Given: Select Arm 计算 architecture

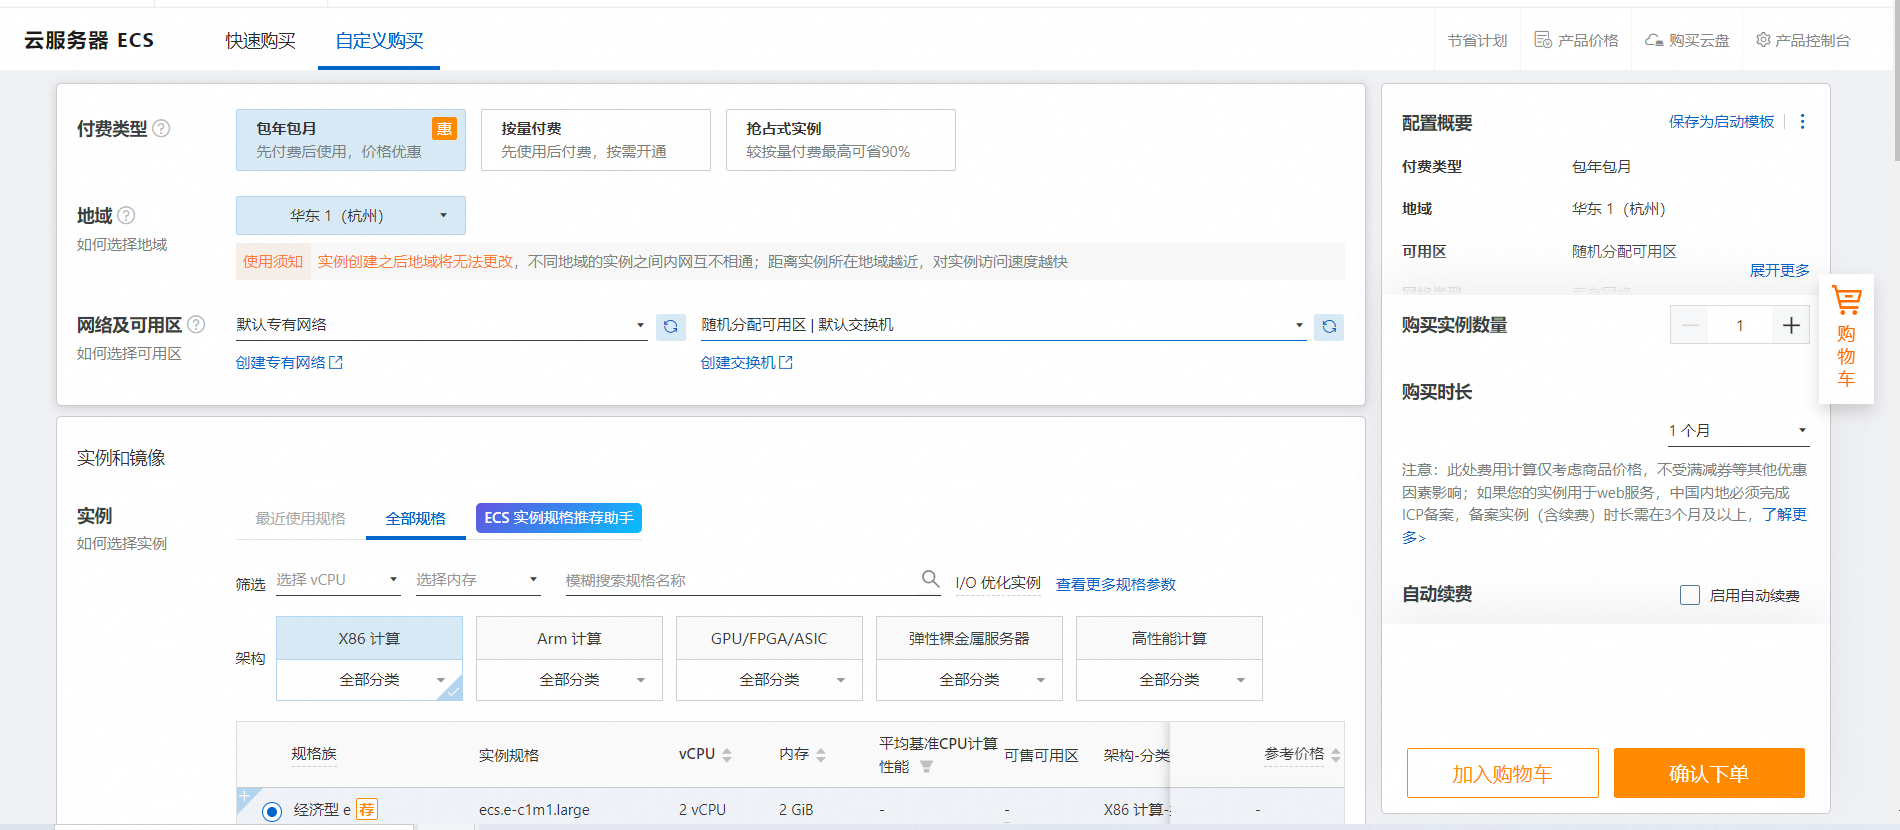Looking at the screenshot, I should 569,638.
